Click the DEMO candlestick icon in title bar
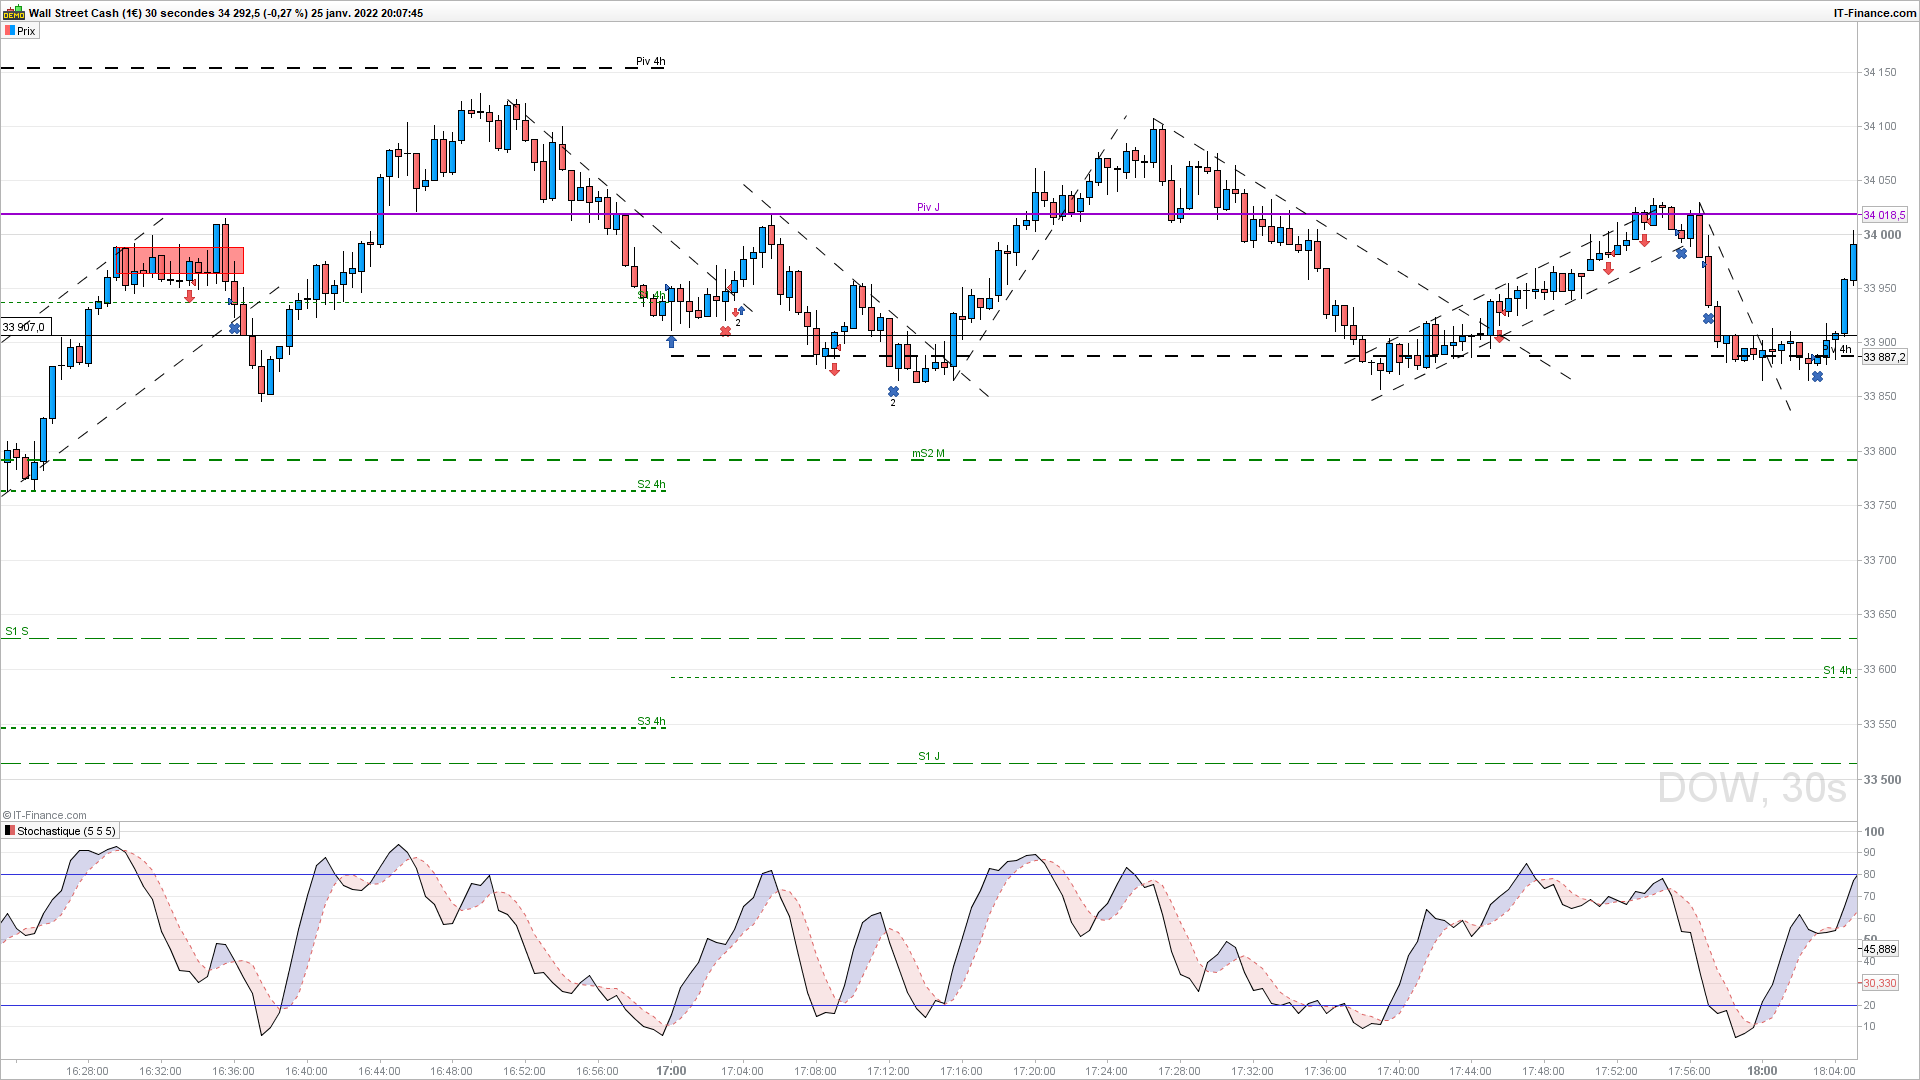Screen dimensions: 1920x1080 14,13
